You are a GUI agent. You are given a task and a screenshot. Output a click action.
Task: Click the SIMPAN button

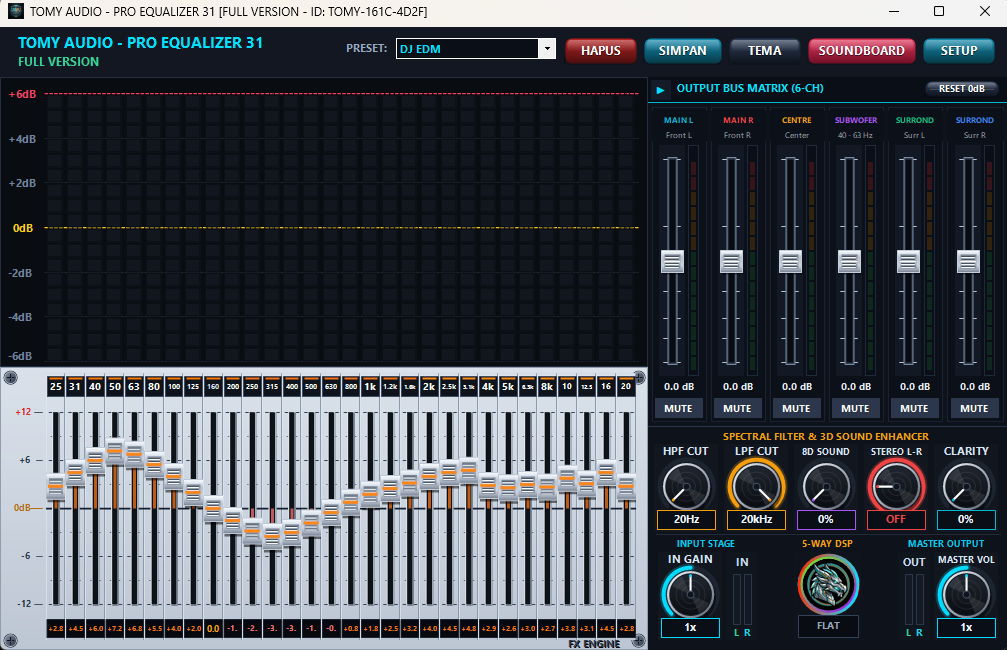coord(682,51)
